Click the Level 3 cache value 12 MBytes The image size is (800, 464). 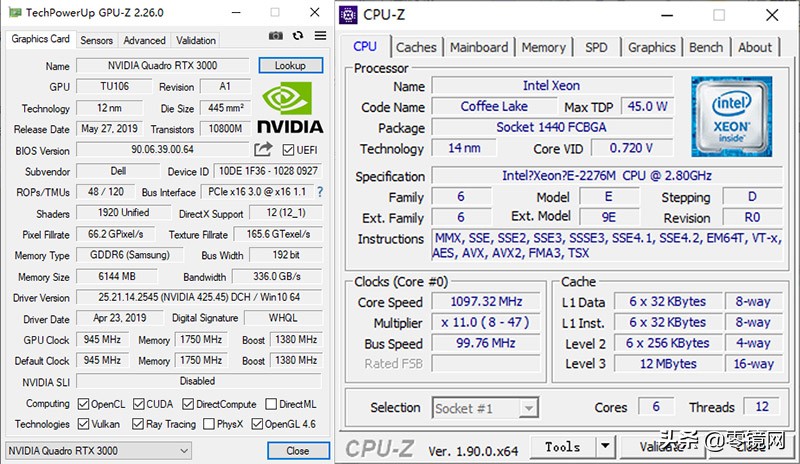[x=668, y=364]
